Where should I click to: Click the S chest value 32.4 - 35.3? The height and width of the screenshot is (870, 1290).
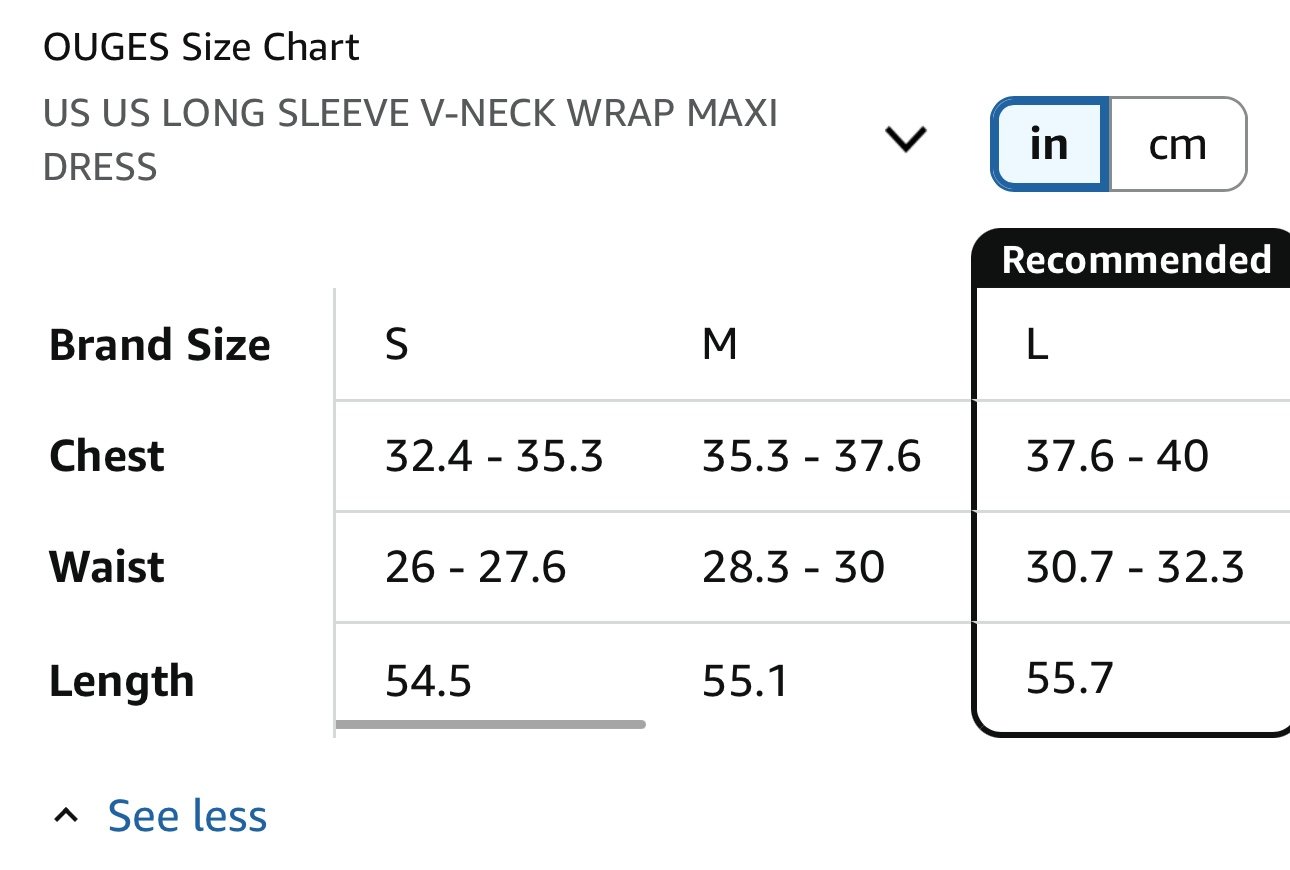pos(494,457)
